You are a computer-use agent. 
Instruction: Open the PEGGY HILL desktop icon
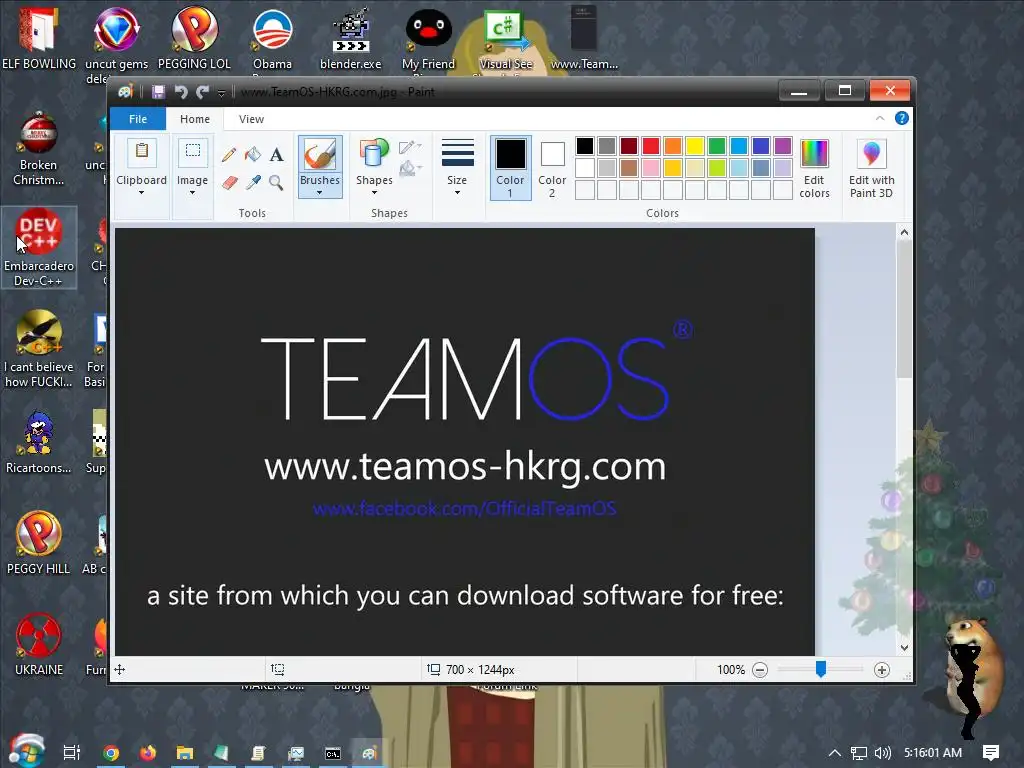pos(39,543)
